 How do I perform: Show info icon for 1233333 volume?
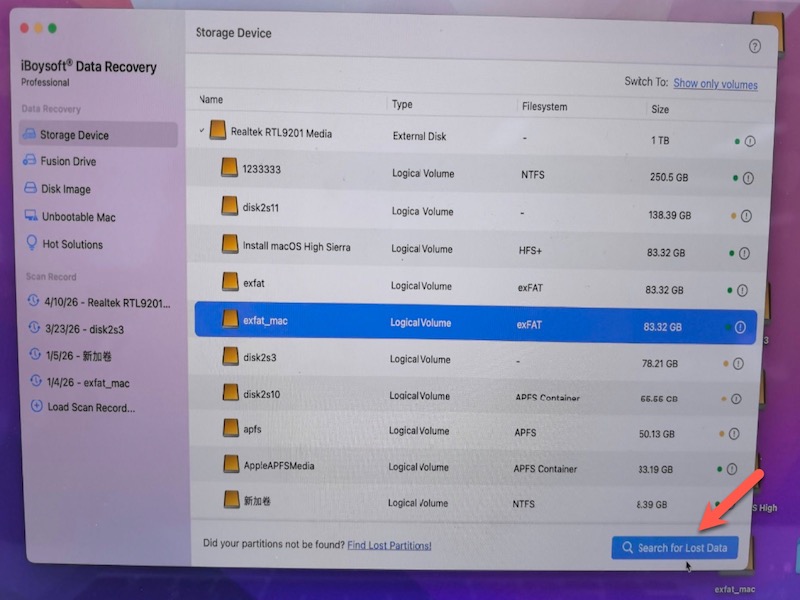pyautogui.click(x=747, y=179)
